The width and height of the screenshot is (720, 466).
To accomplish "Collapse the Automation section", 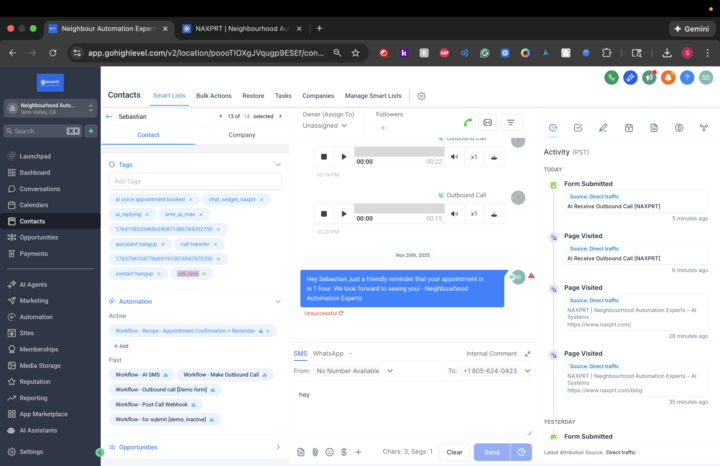I will 278,302.
